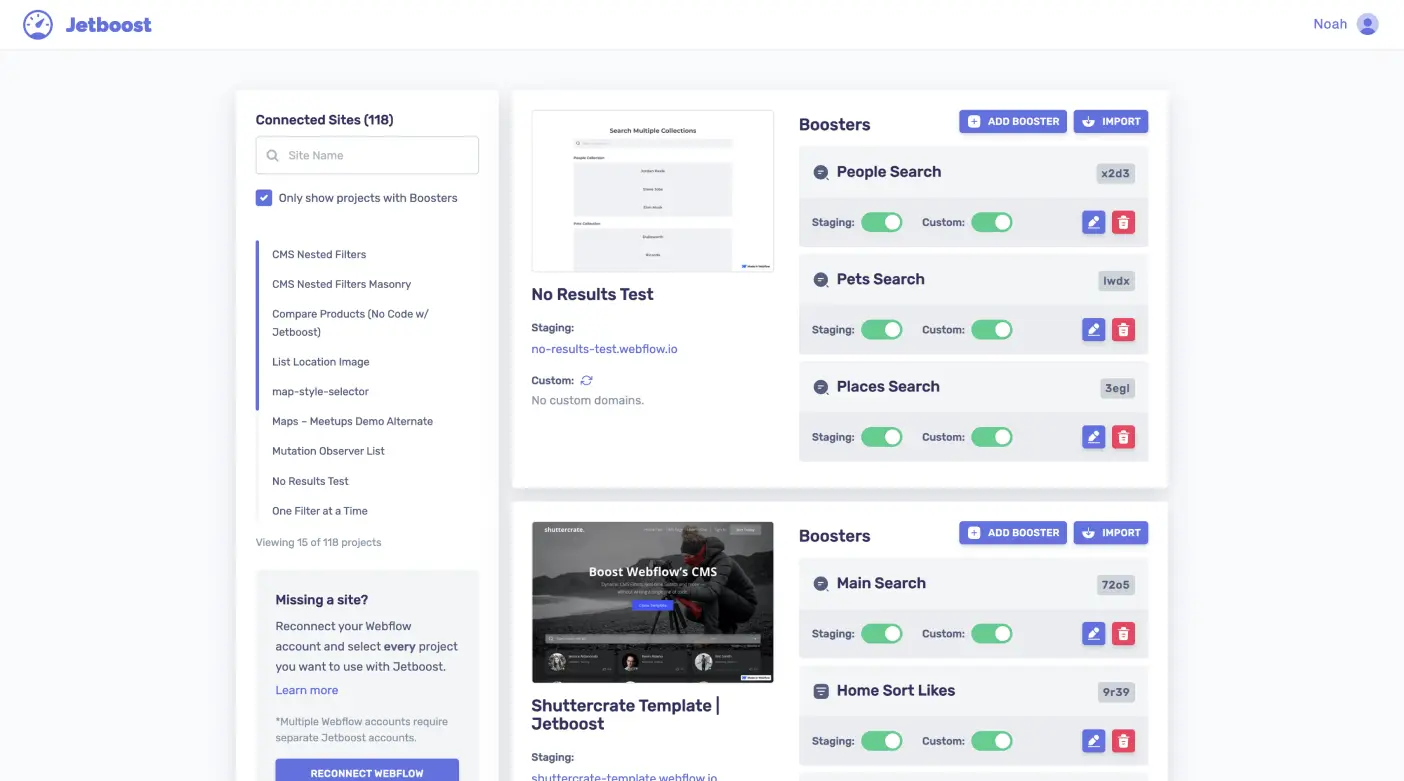Toggle Custom switch for Home Sort Likes
This screenshot has width=1404, height=781.
pyautogui.click(x=992, y=741)
